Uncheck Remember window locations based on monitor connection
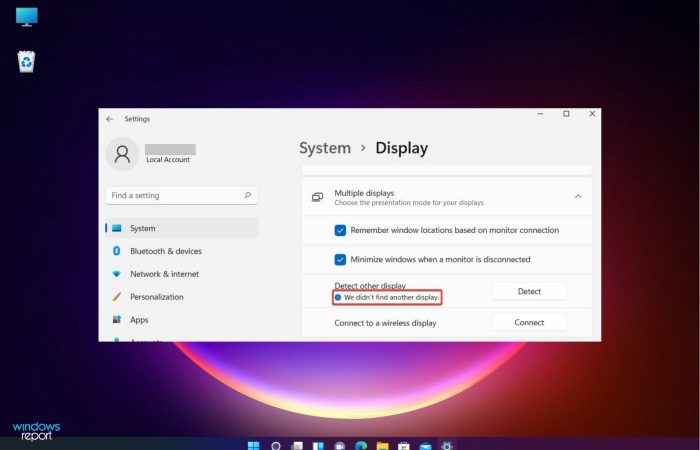 tap(340, 230)
